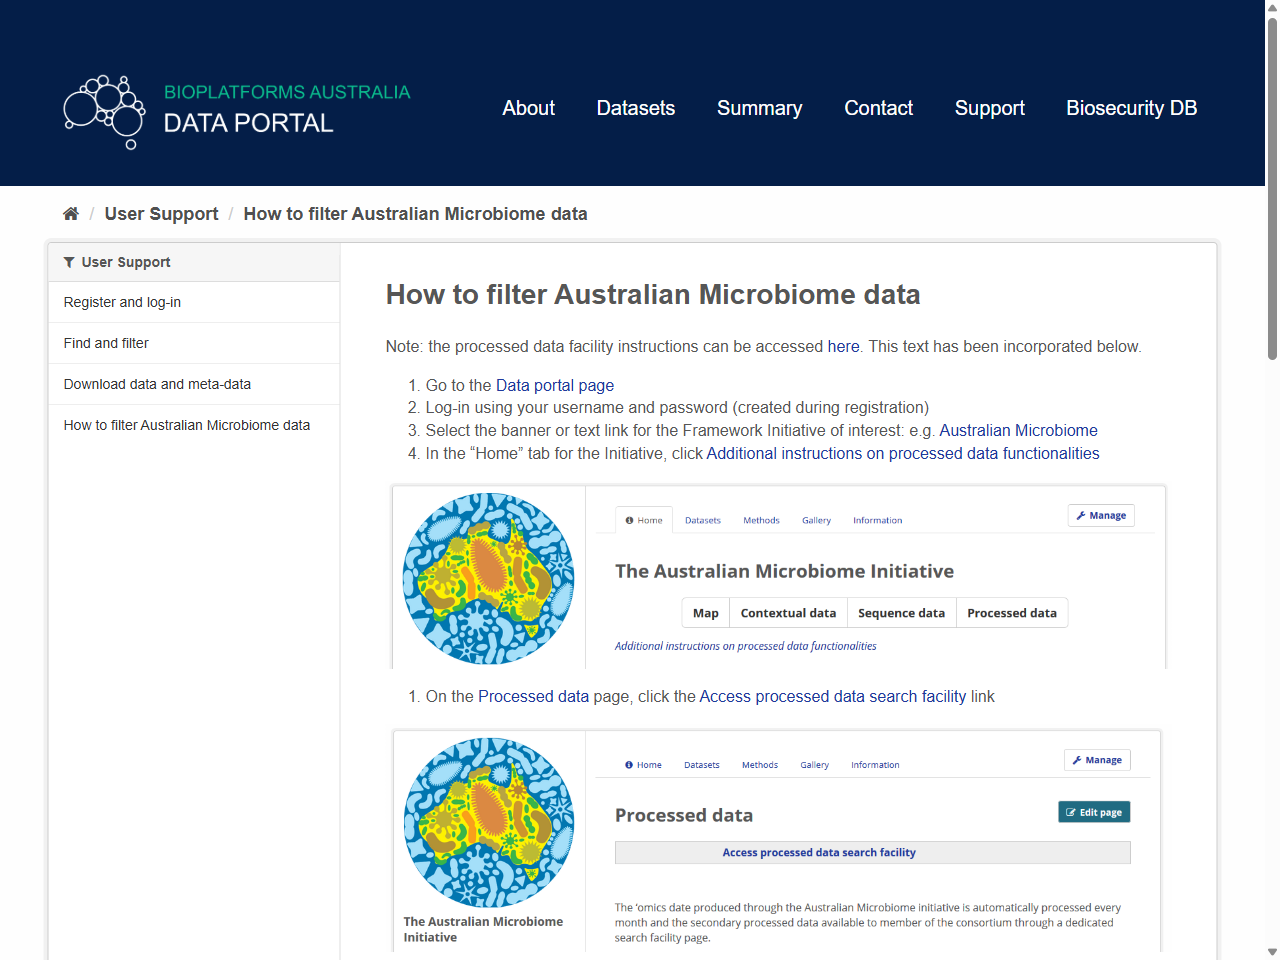
Task: Open Additional instructions on processed data functionalities
Action: point(903,453)
